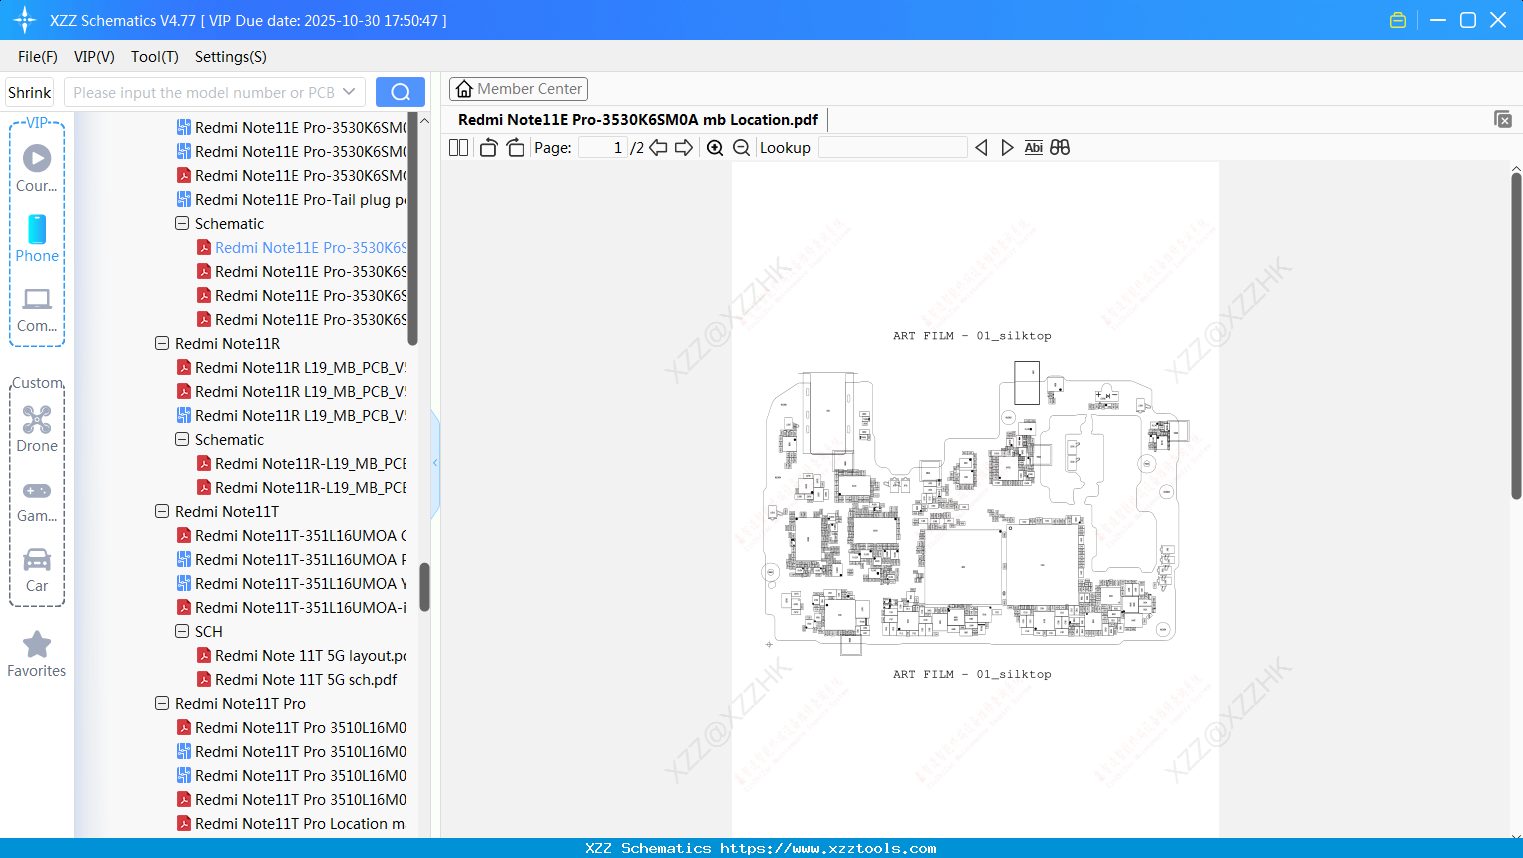Screen dimensions: 1523x858
Task: Collapse the Redmi Note11T Pro tree section
Action: 162,703
